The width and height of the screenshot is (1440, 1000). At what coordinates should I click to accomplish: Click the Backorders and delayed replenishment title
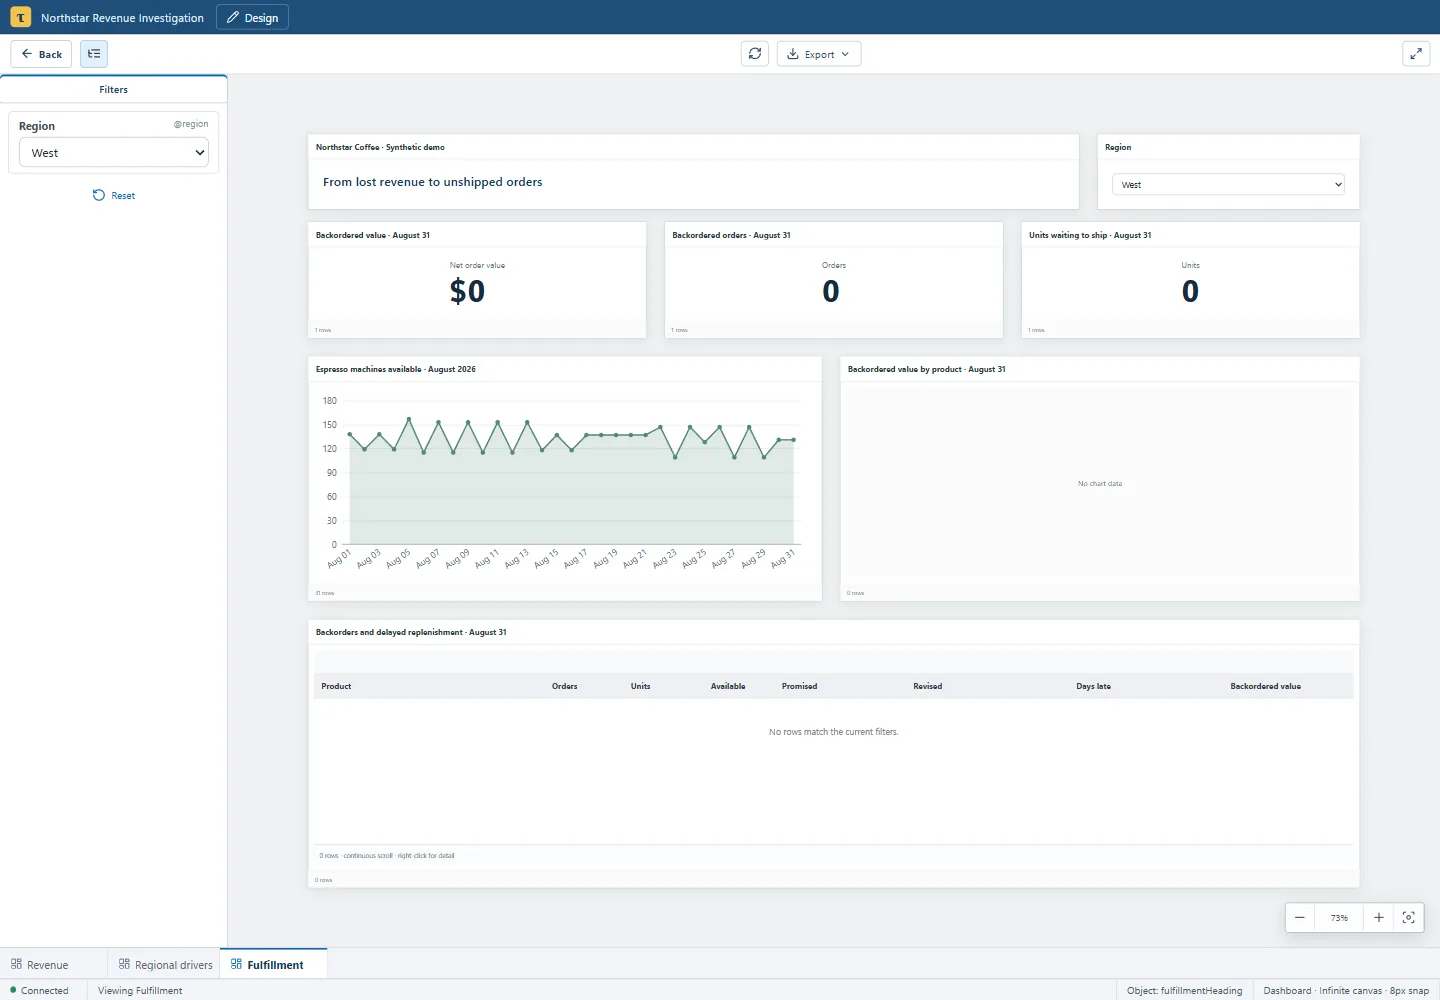411,632
